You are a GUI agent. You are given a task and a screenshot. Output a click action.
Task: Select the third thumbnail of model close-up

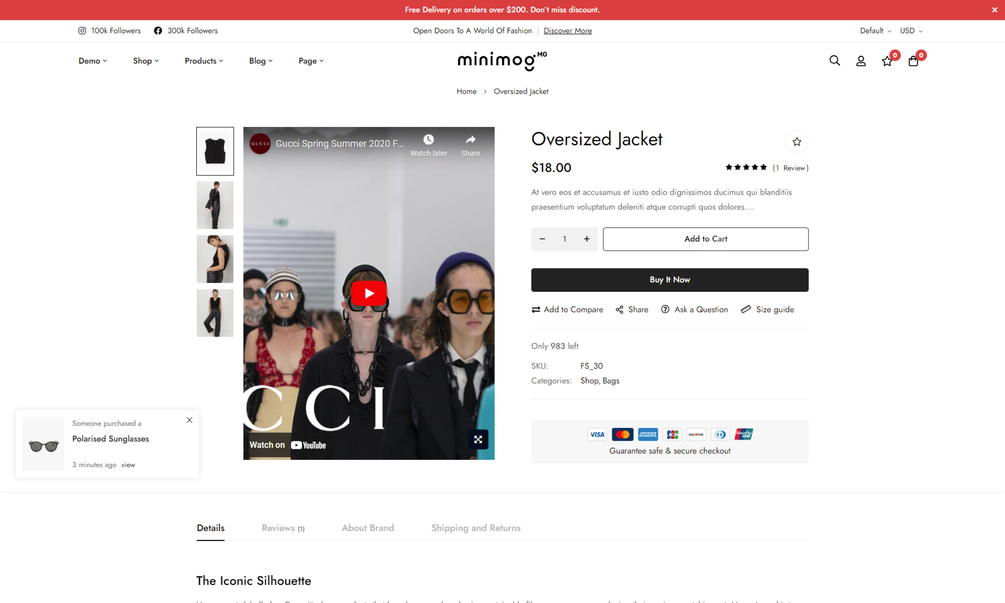click(x=215, y=259)
